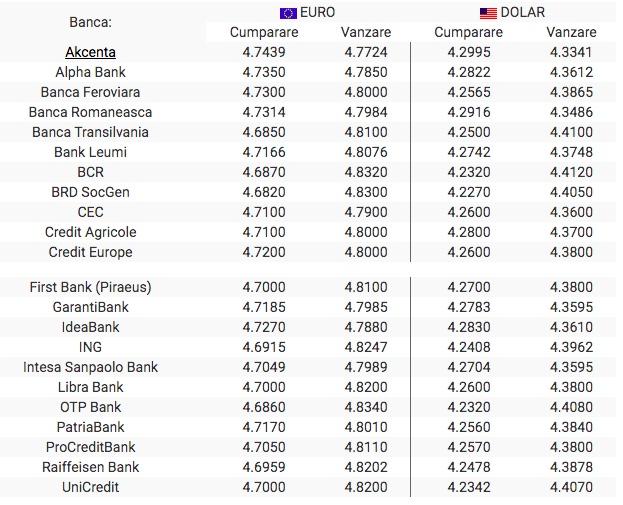Open the Akcenta bank link
The image size is (623, 505).
click(x=90, y=52)
